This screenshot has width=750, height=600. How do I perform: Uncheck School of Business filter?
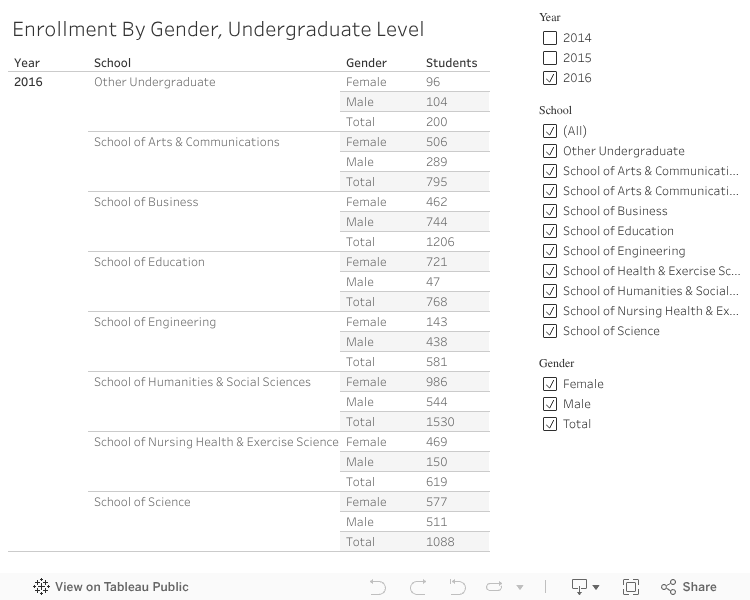tap(549, 211)
